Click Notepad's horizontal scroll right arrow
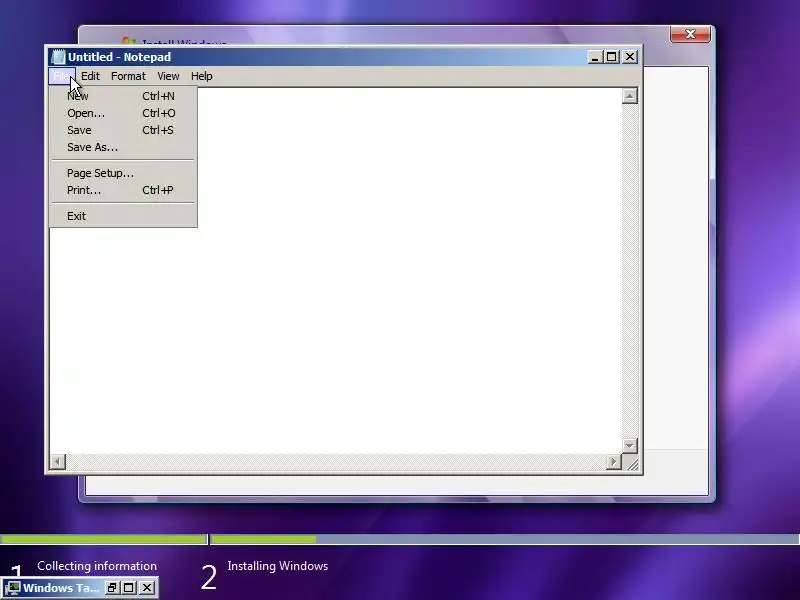Viewport: 800px width, 600px height. pyautogui.click(x=613, y=462)
